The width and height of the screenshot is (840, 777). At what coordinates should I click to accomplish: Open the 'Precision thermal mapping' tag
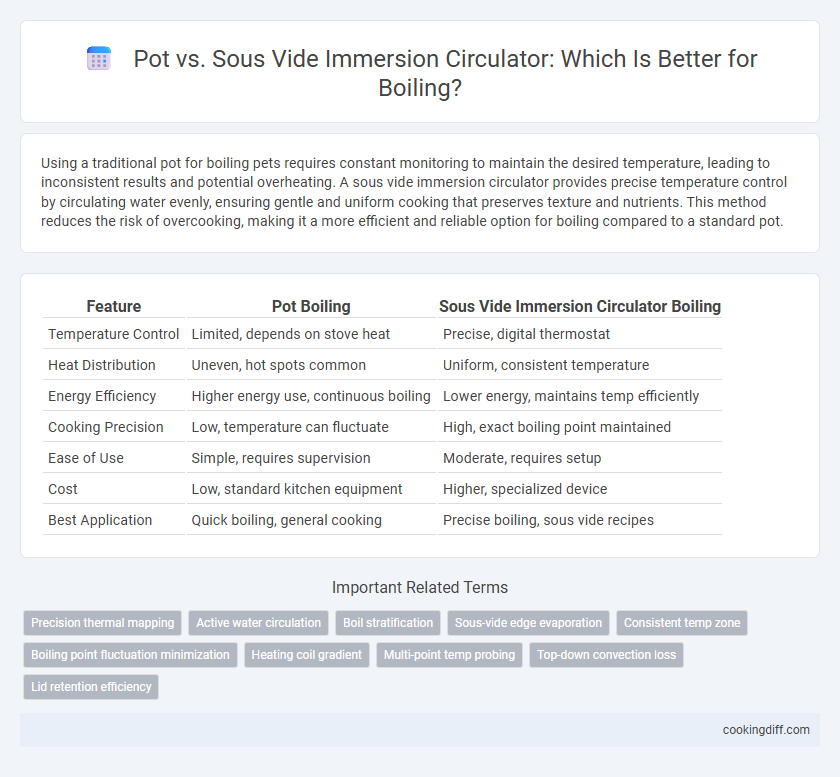[x=102, y=623]
